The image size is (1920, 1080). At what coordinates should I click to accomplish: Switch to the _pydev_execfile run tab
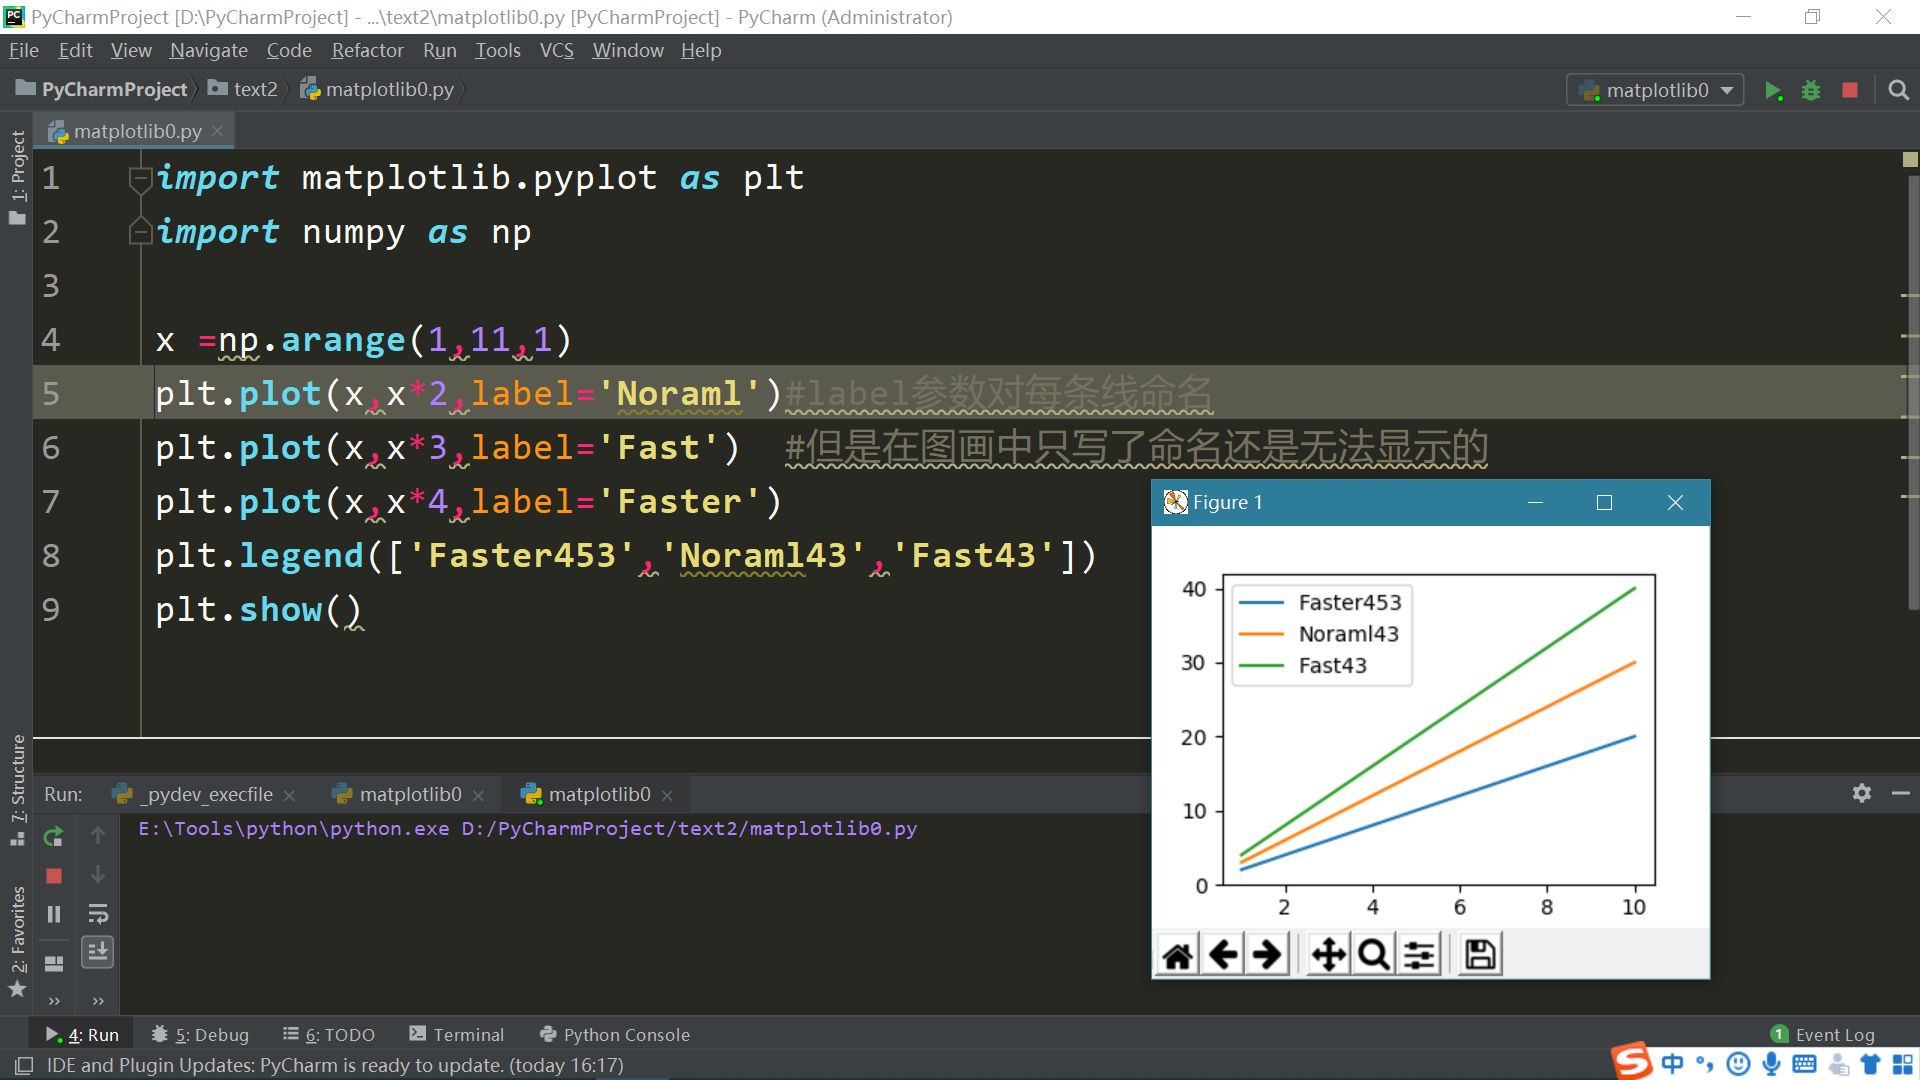(208, 794)
